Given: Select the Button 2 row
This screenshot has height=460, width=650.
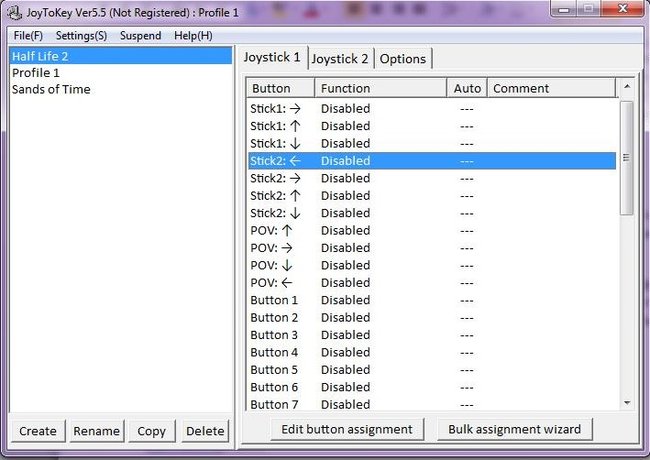Looking at the screenshot, I should (432, 317).
